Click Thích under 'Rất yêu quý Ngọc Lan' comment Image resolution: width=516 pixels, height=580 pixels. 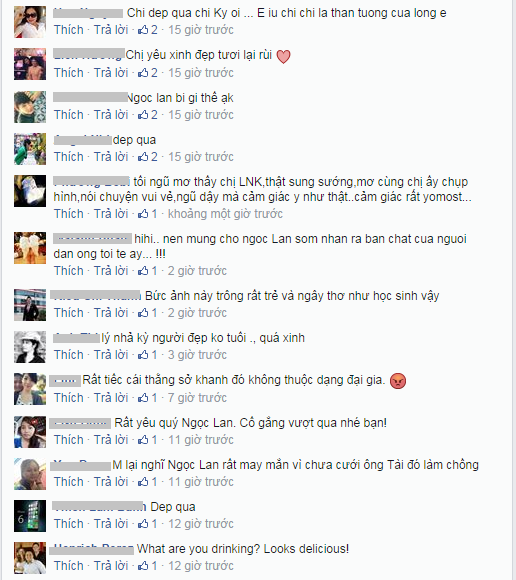69,439
